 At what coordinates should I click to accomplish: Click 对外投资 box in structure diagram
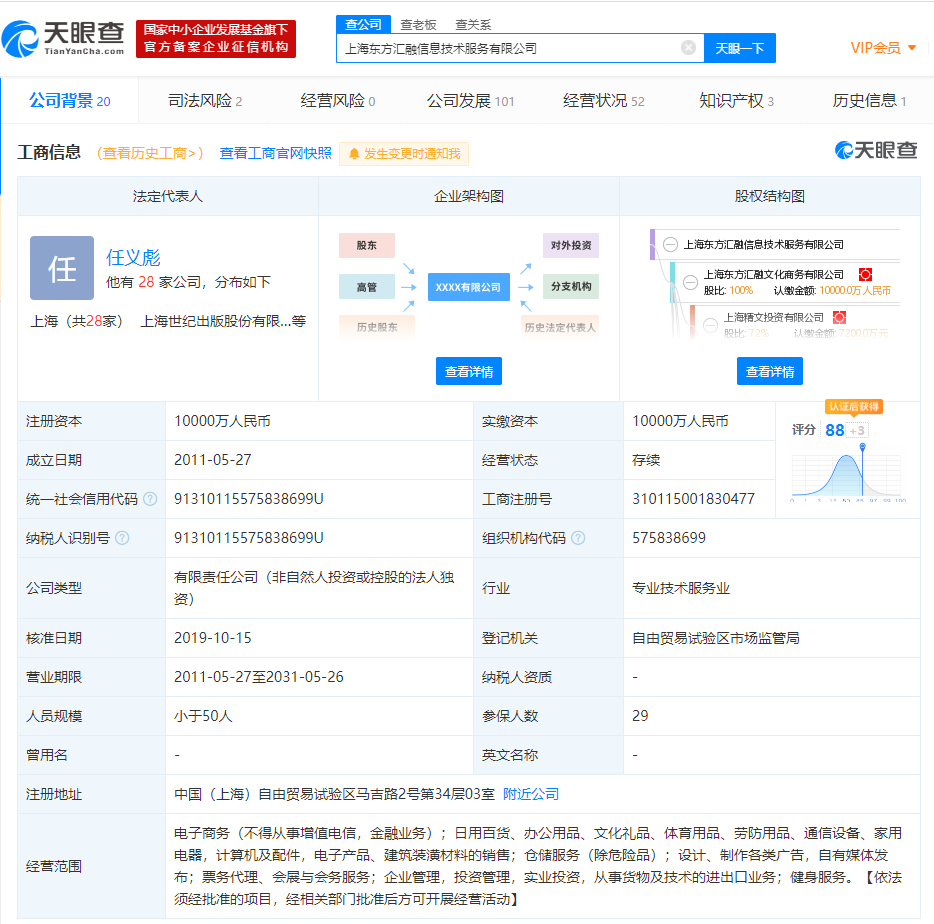click(571, 245)
